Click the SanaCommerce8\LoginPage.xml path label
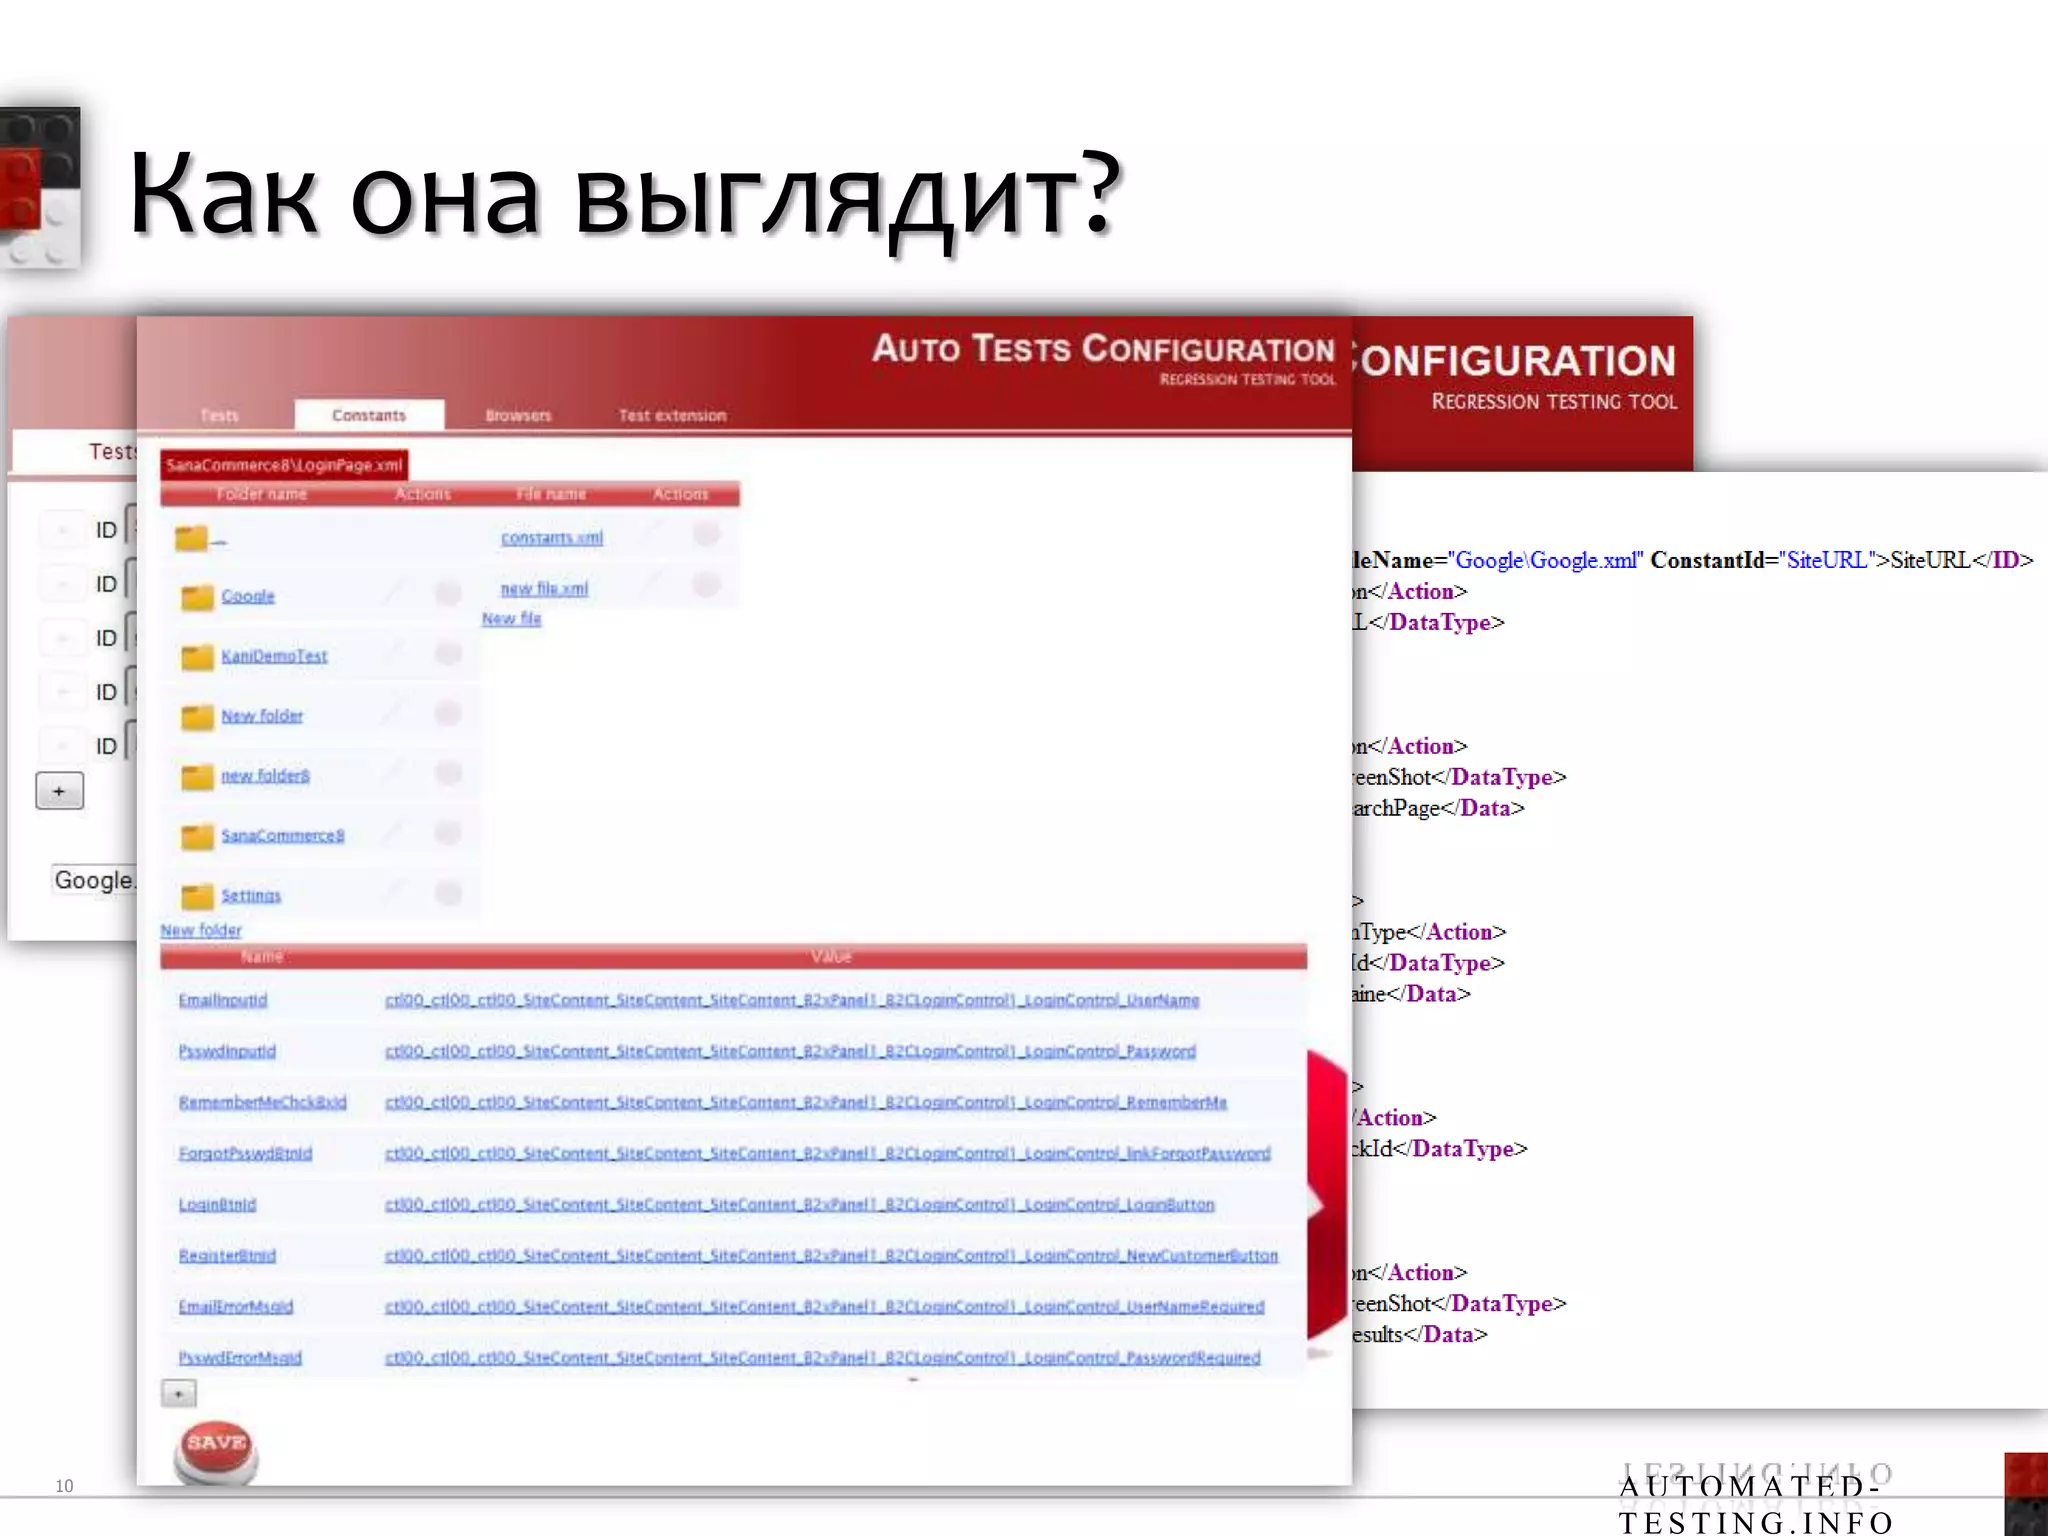Screen dimensions: 2048x1536 284,465
